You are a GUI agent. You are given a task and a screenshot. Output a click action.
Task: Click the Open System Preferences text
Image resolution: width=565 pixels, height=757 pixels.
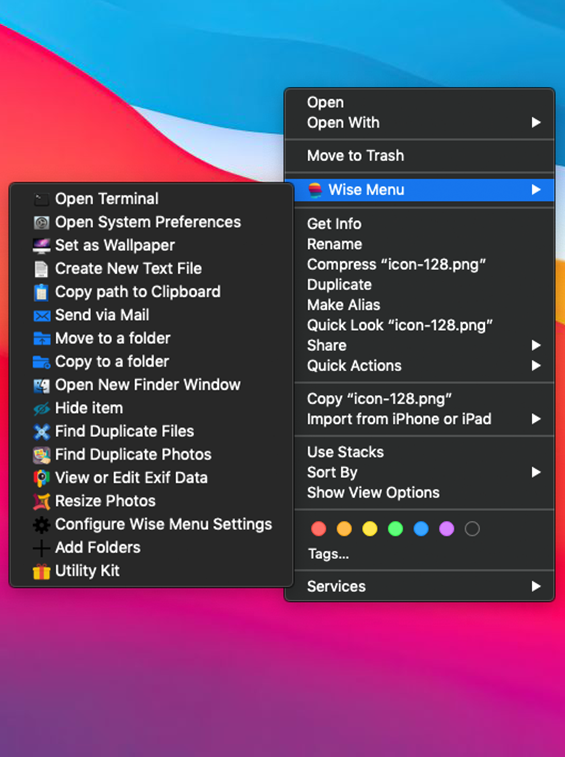(x=148, y=222)
